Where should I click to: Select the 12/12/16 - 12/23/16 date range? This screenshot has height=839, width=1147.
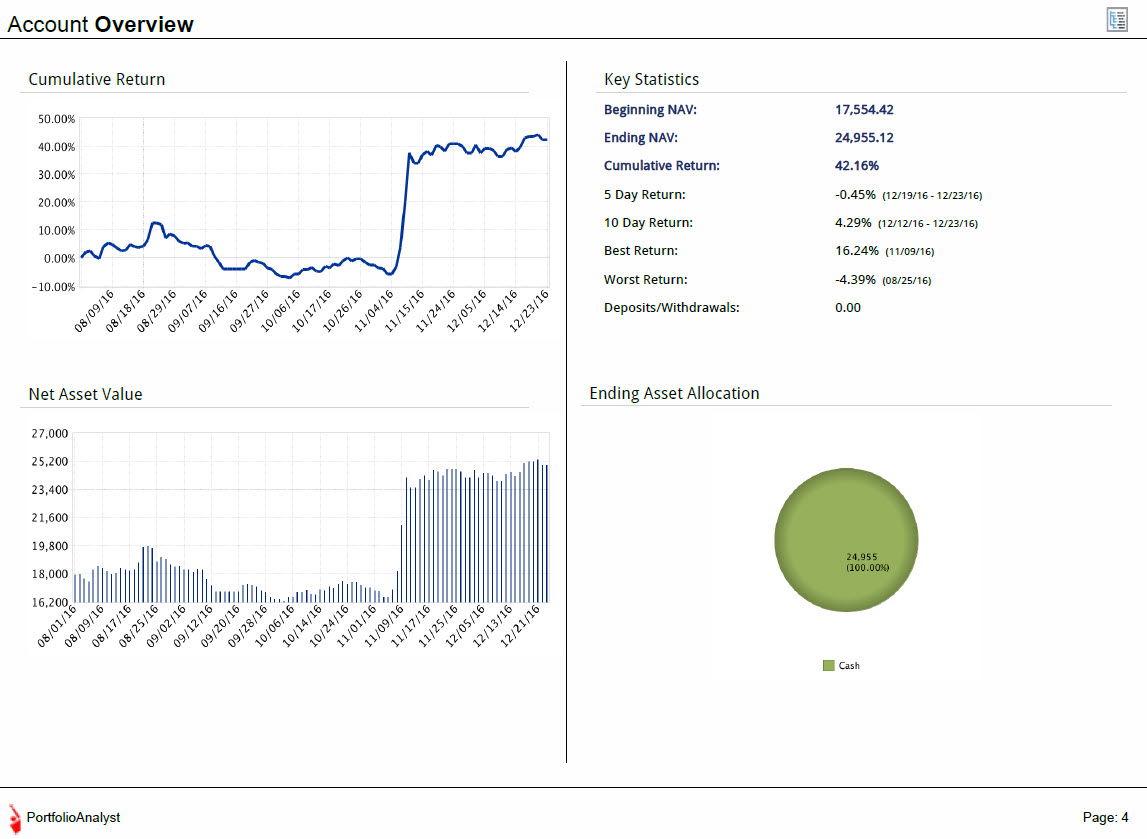pos(928,223)
